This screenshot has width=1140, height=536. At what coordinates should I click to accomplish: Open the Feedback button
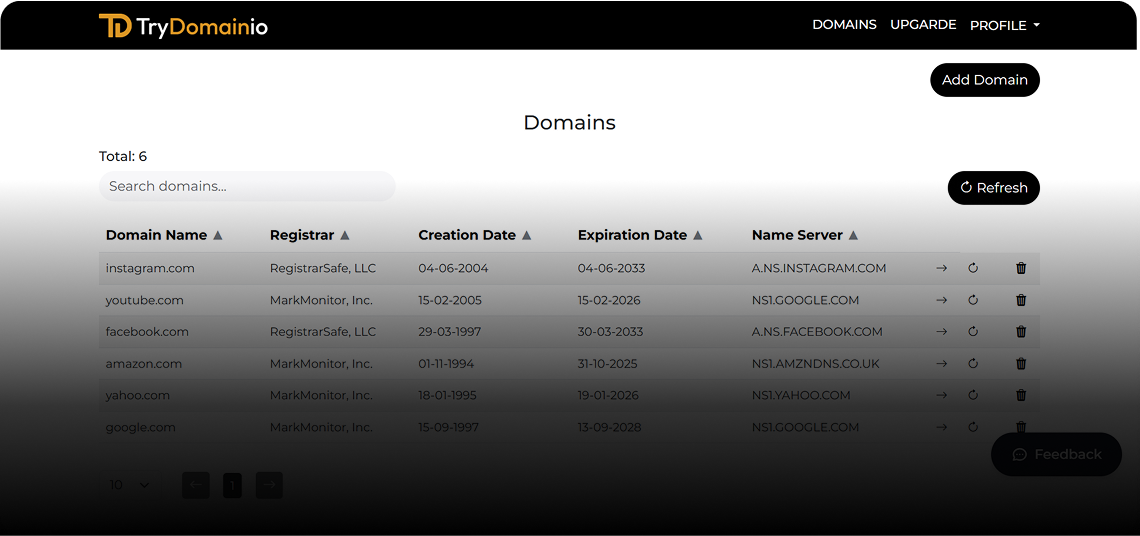1056,455
